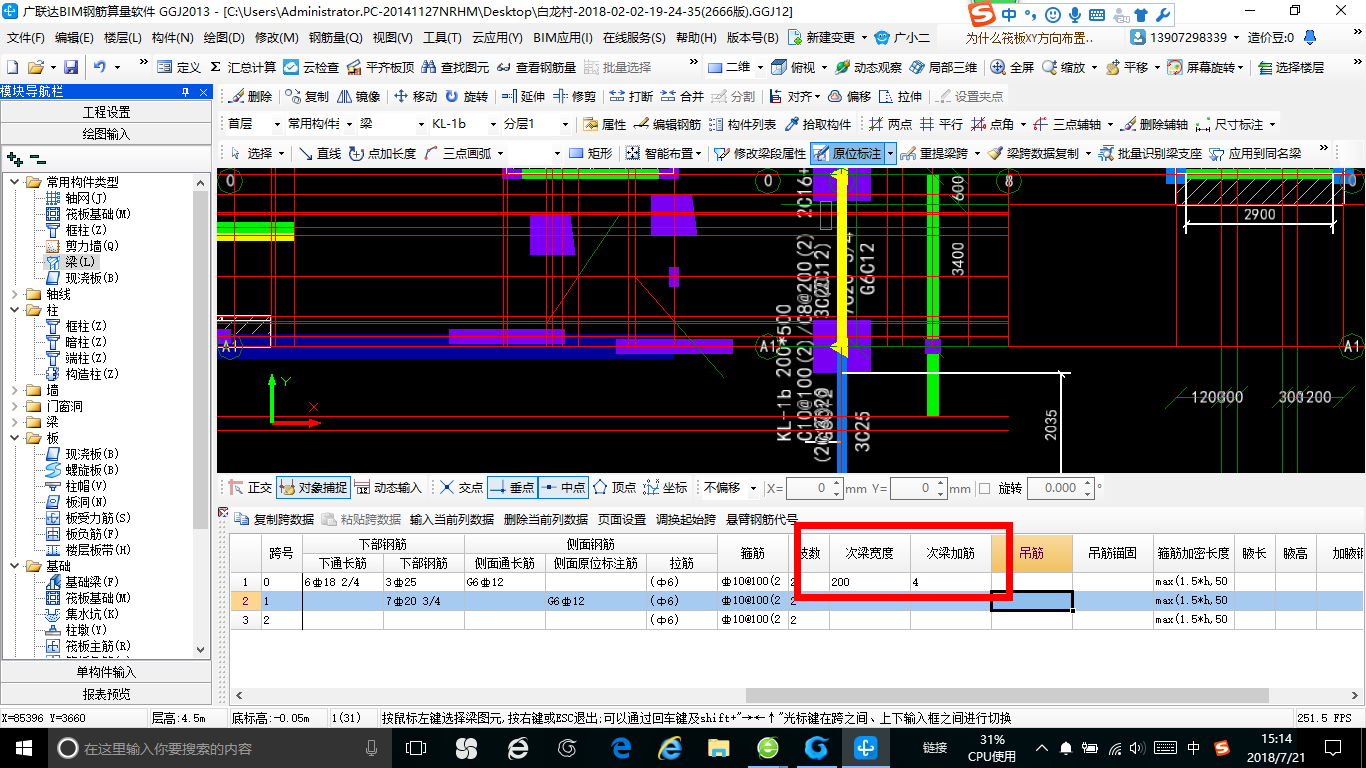Toggle 顶点 vertex snap

[614, 487]
